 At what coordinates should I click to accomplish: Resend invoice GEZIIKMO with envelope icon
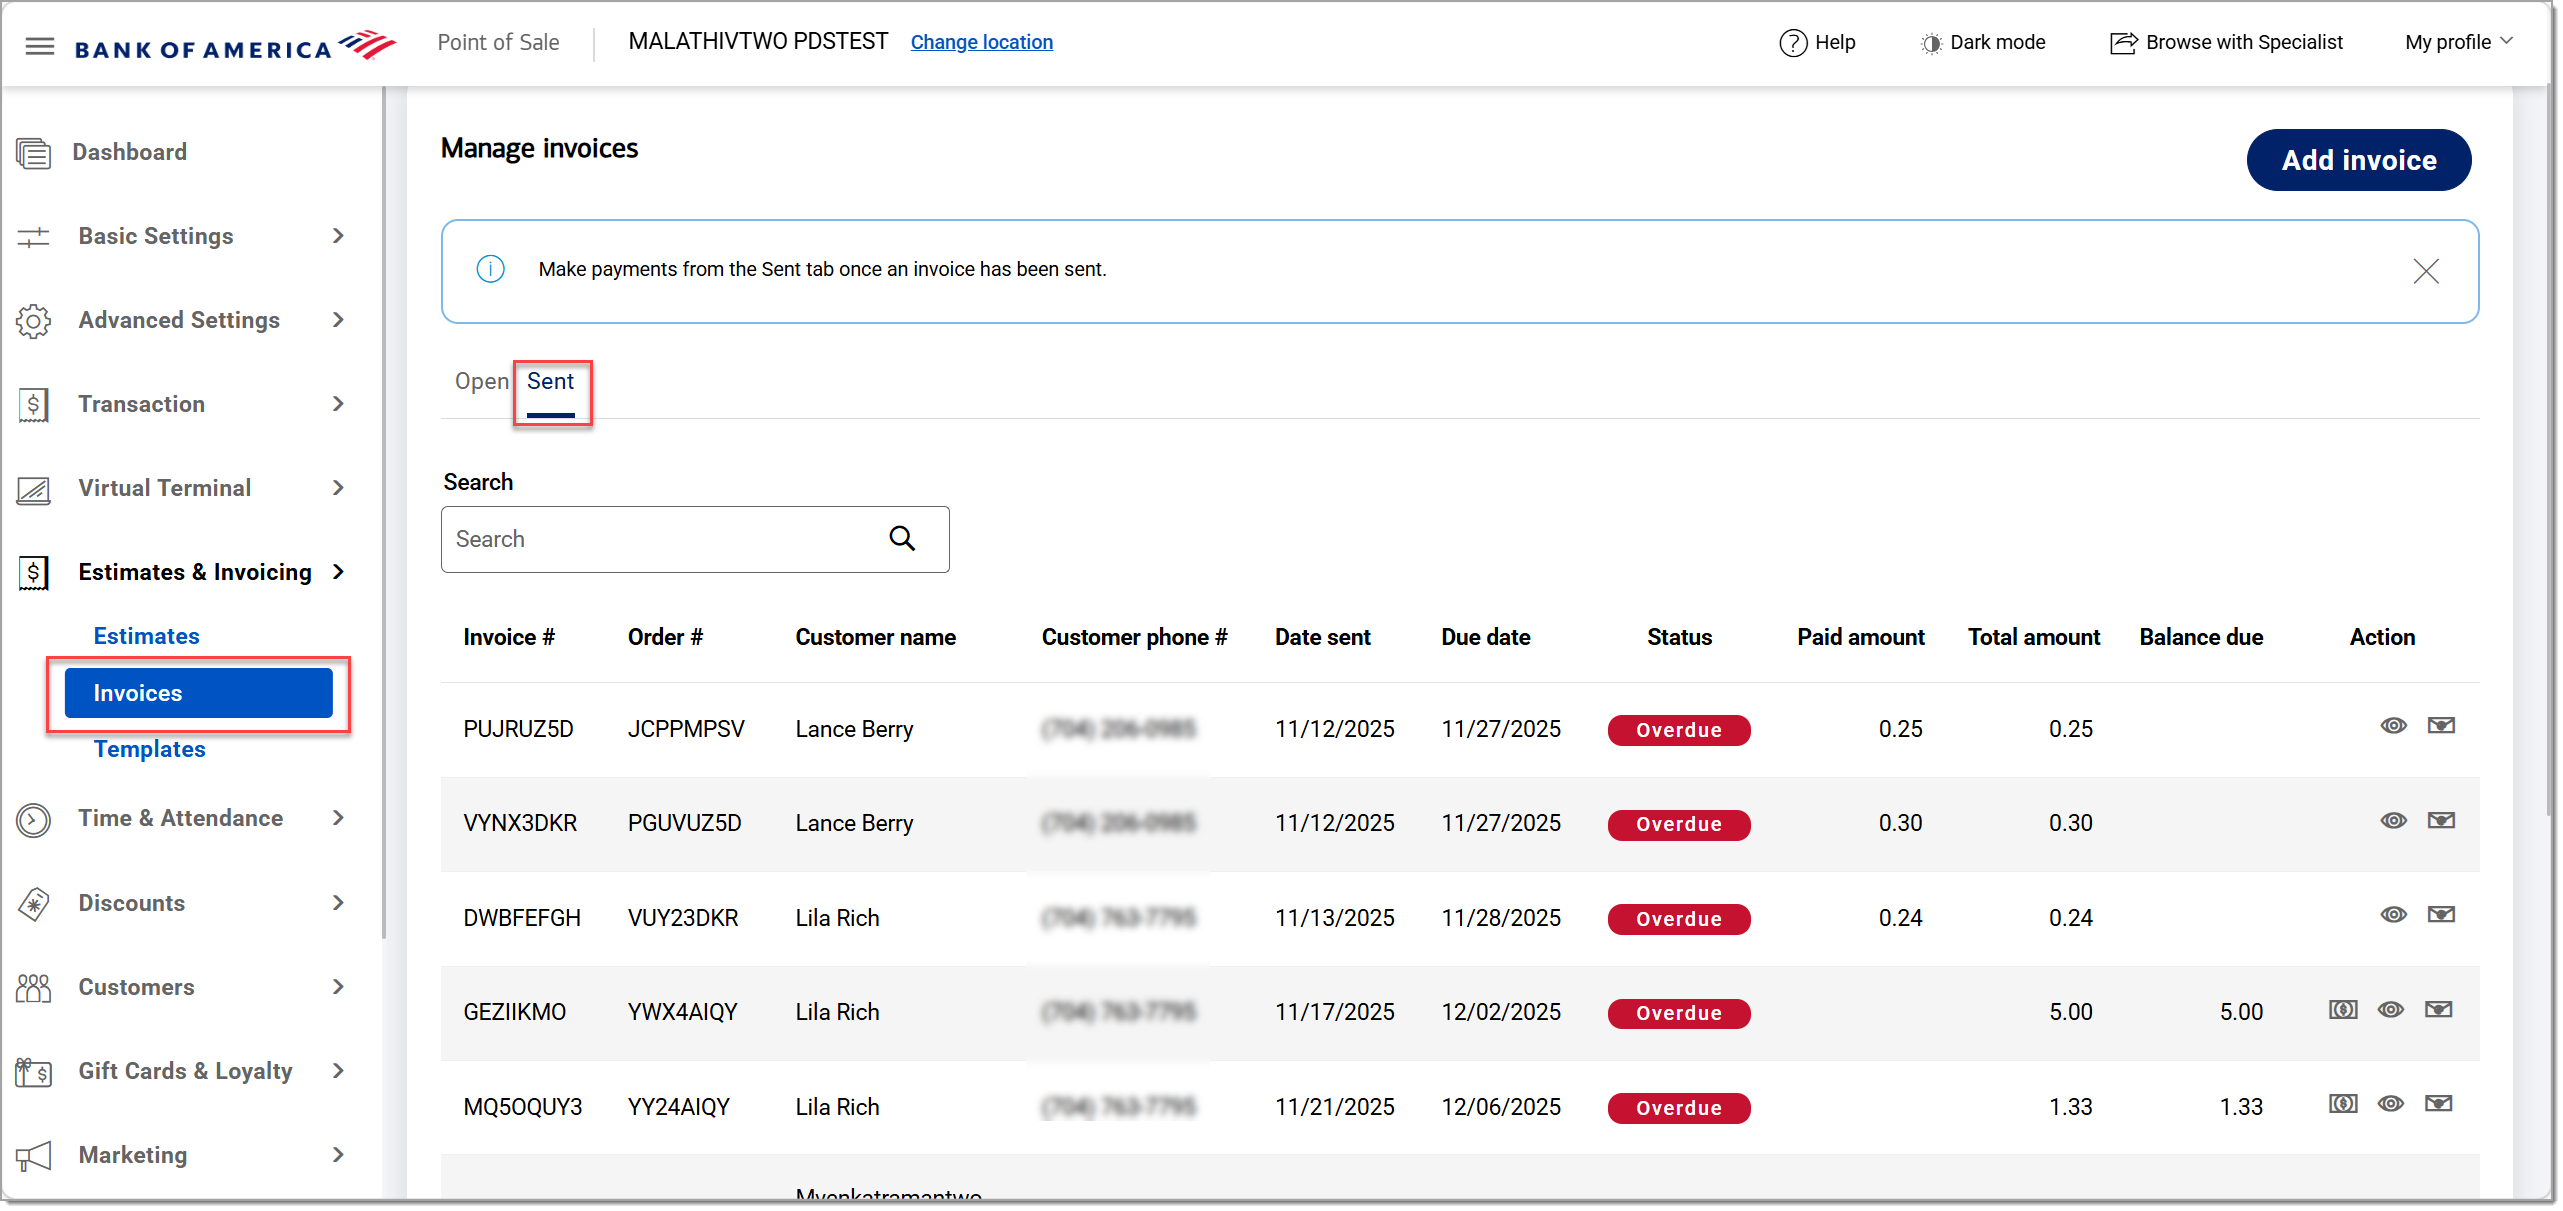tap(2439, 1010)
